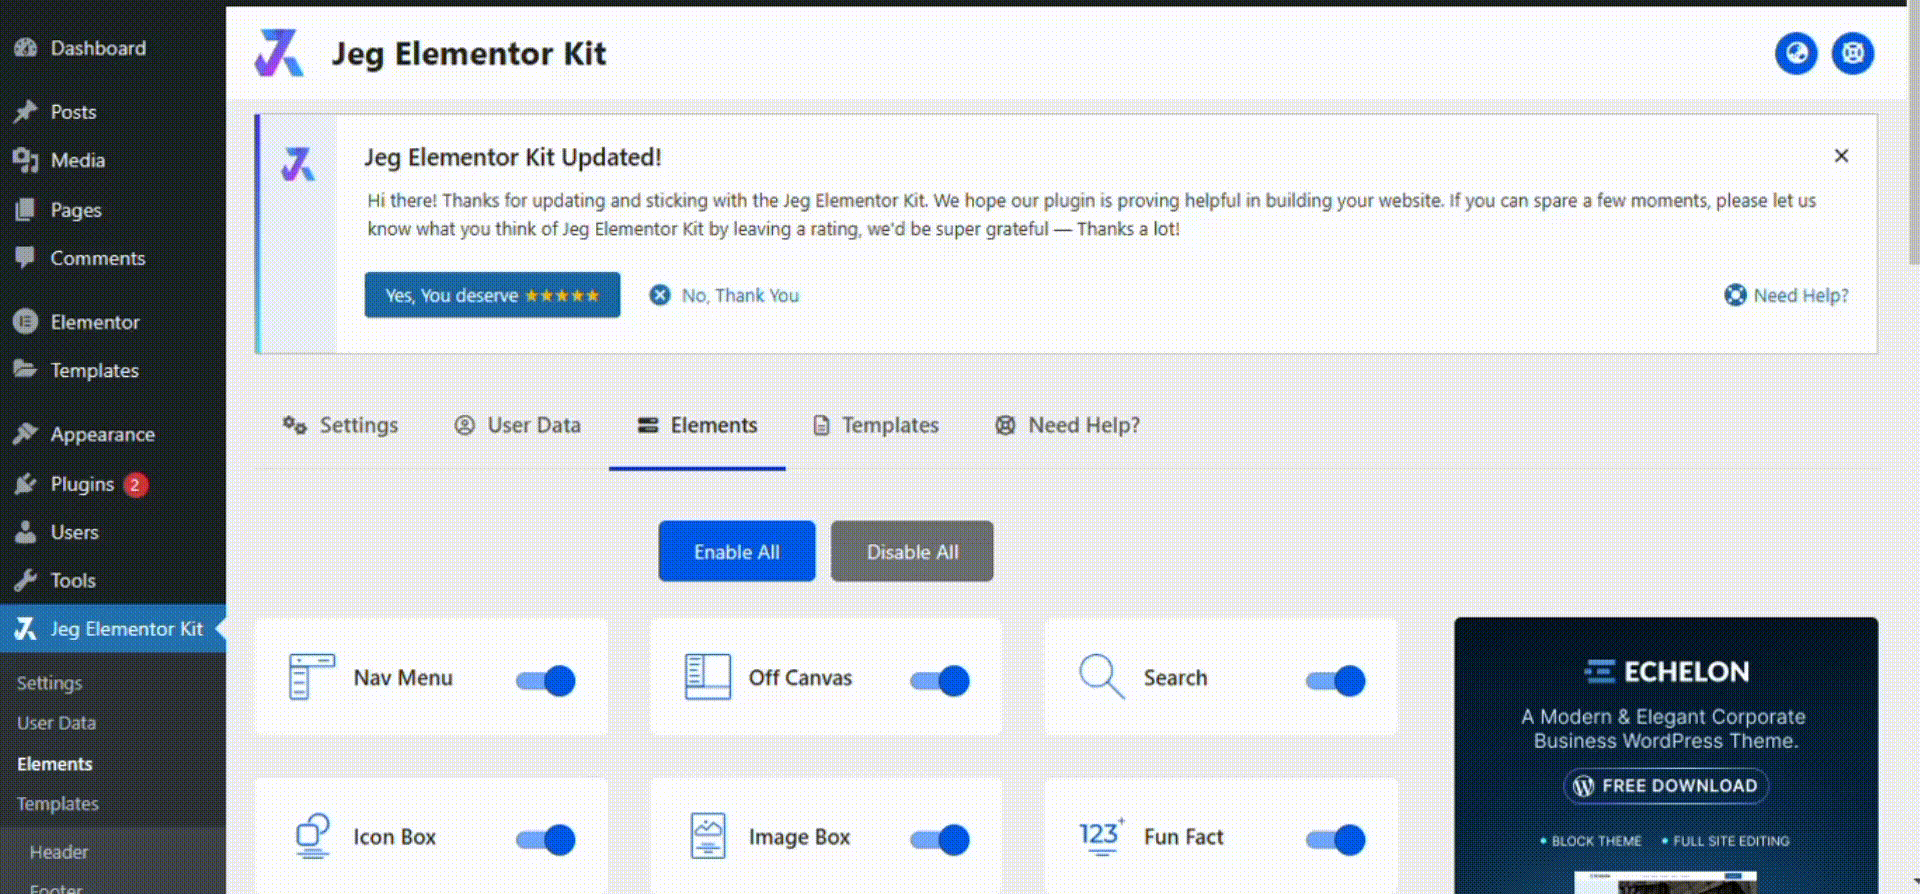Open the Need Help? tab
Image resolution: width=1920 pixels, height=894 pixels.
tap(1067, 426)
